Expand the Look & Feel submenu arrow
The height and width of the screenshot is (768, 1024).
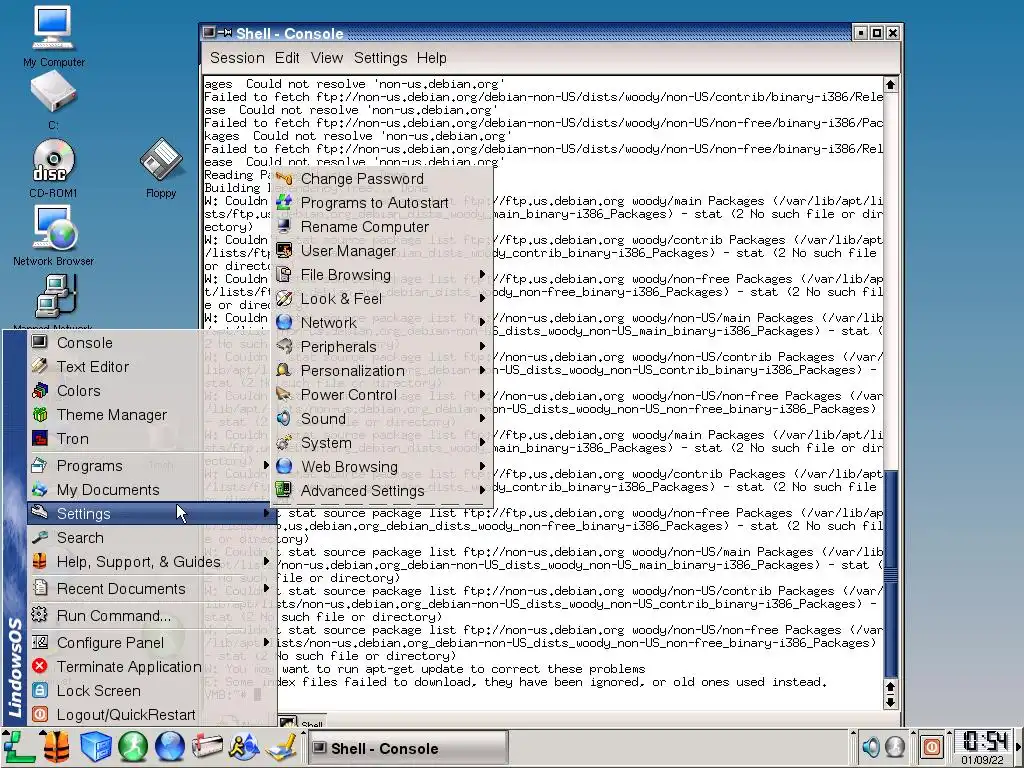[x=483, y=298]
